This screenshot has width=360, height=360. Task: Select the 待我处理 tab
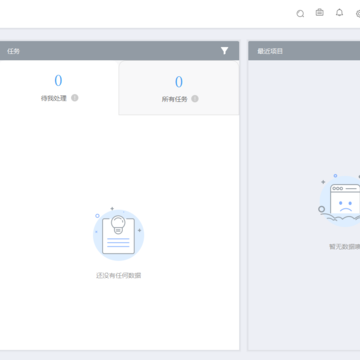pos(59,87)
